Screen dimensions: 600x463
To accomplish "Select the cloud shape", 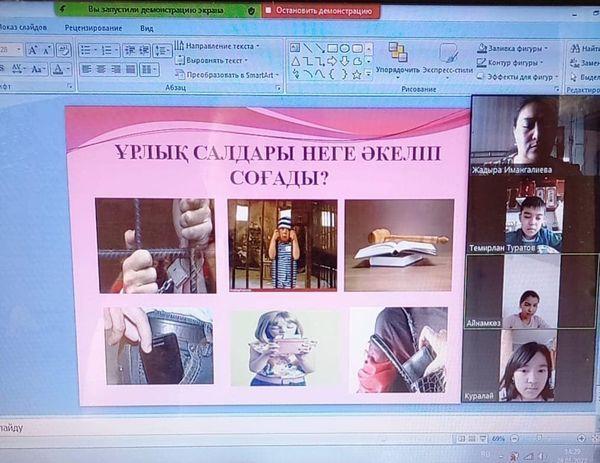I will pos(357,61).
